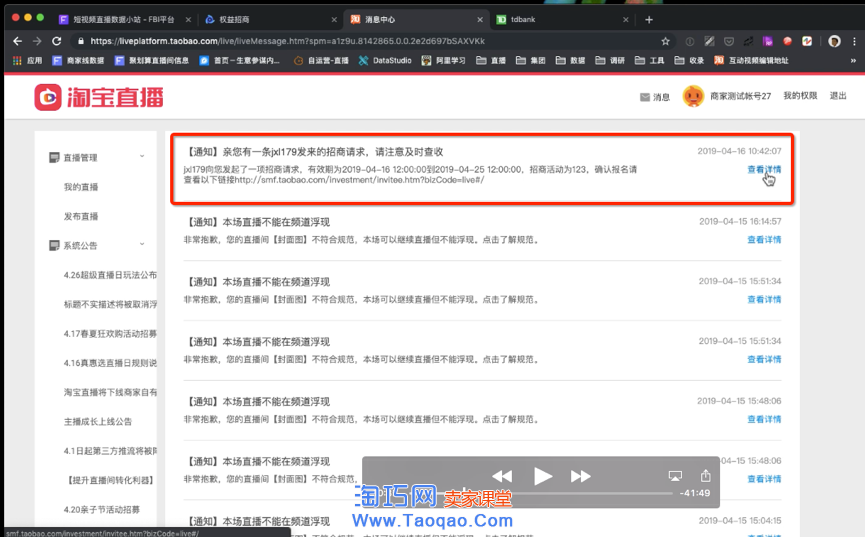The height and width of the screenshot is (537, 865).
Task: Open the 4.26超级直播日玩法公布 announcement
Action: pos(110,275)
